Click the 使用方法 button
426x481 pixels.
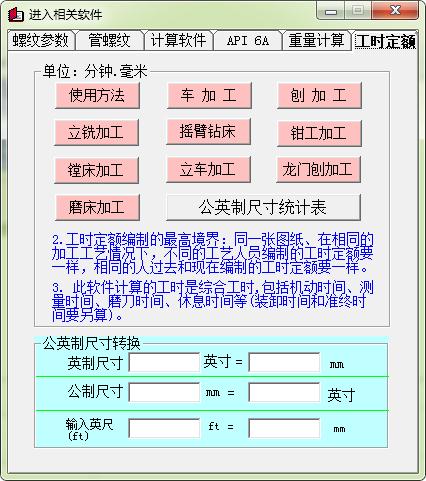tap(97, 96)
